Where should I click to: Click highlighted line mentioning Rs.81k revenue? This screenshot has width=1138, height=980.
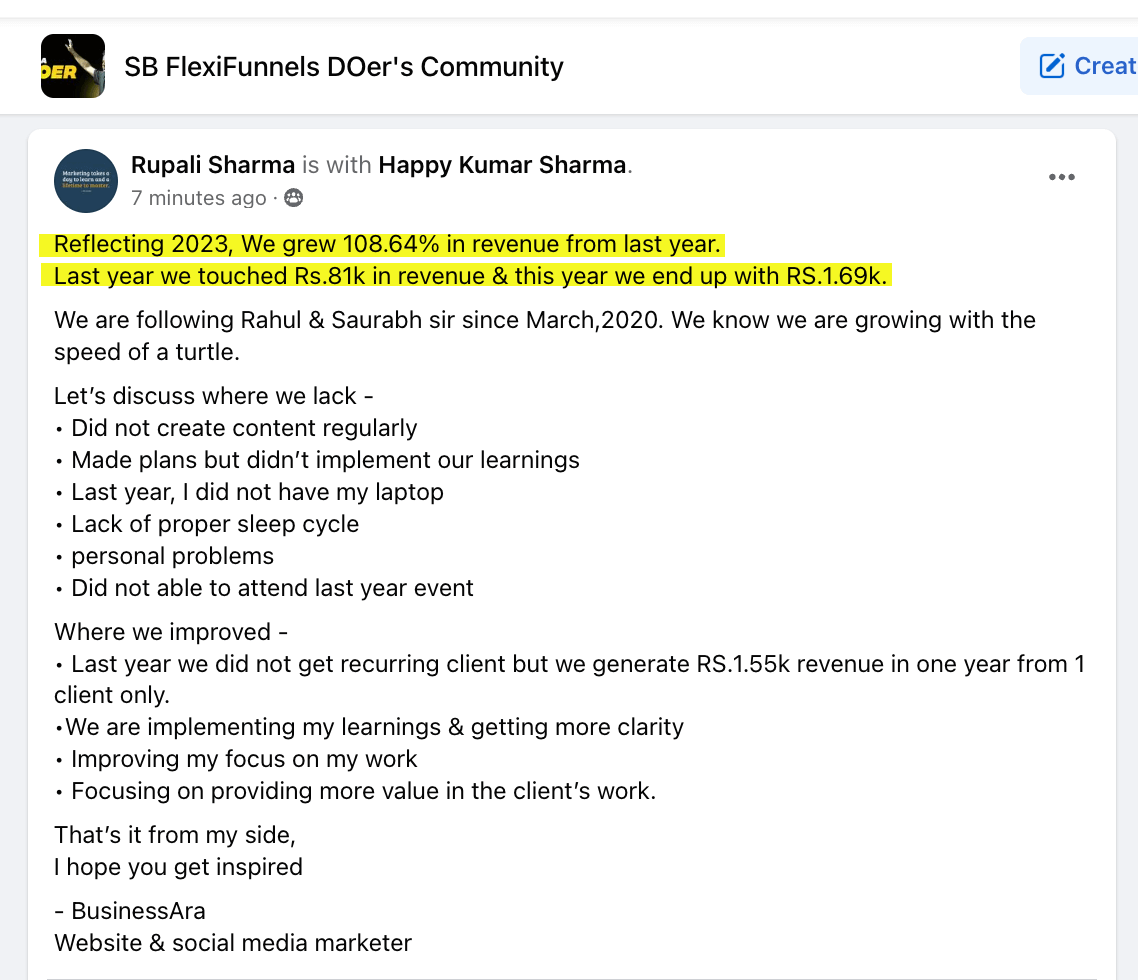coord(470,276)
